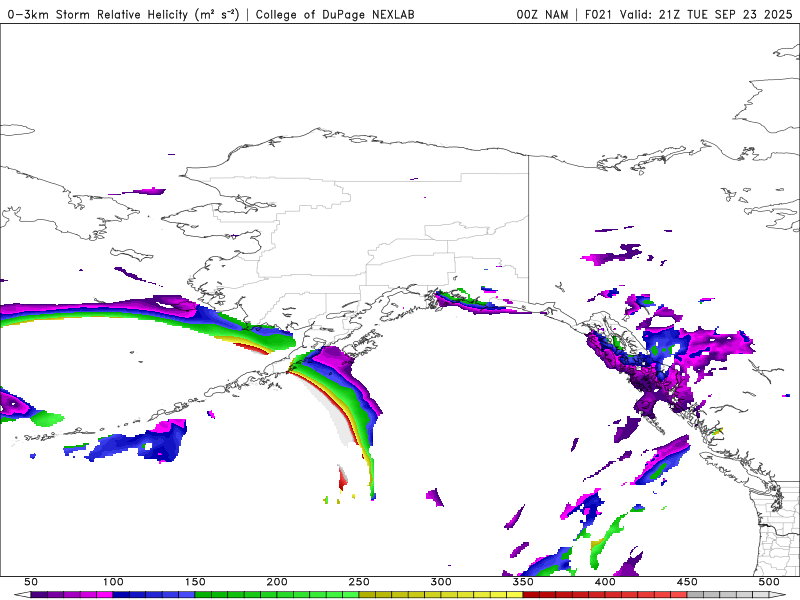Click the '200' color scale tick label
This screenshot has width=800, height=600.
point(277,582)
